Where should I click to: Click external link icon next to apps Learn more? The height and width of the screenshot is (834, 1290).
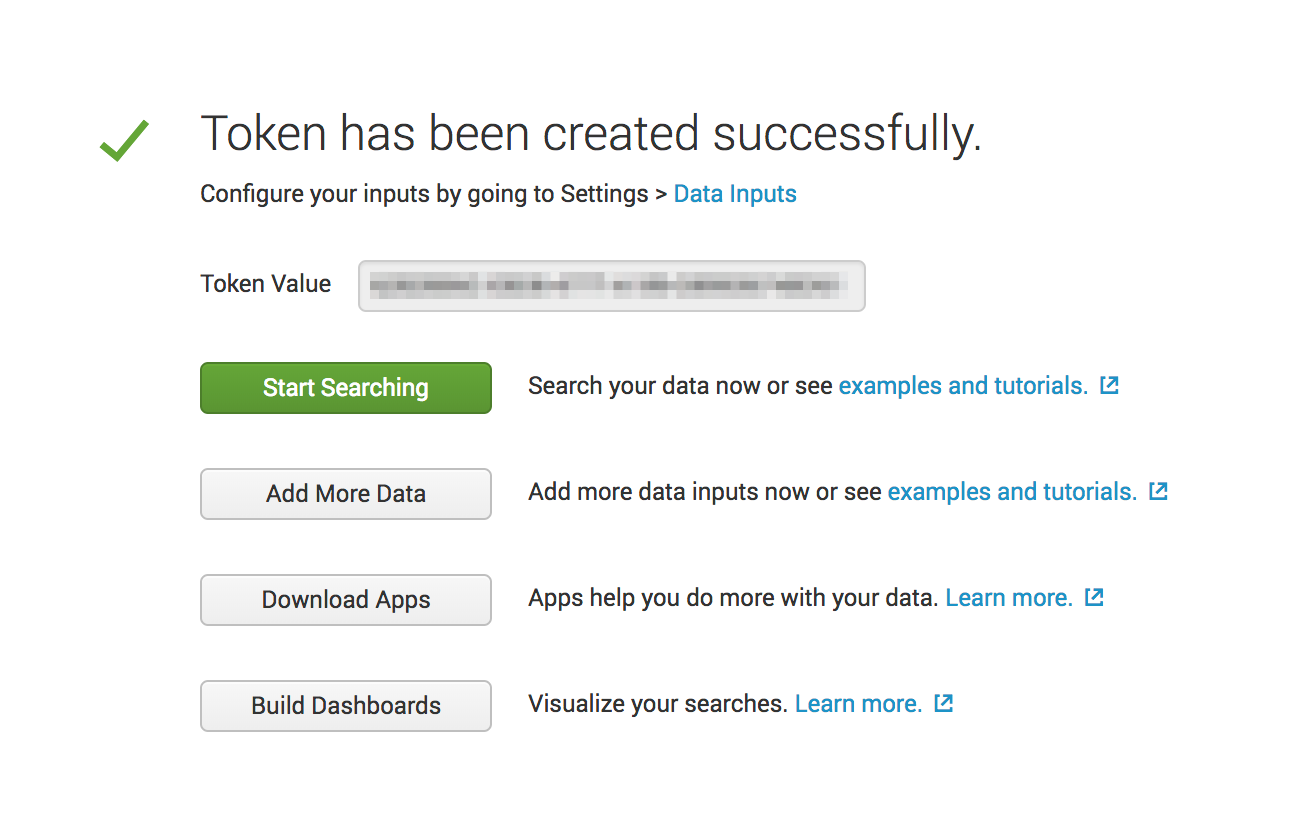pos(1093,596)
